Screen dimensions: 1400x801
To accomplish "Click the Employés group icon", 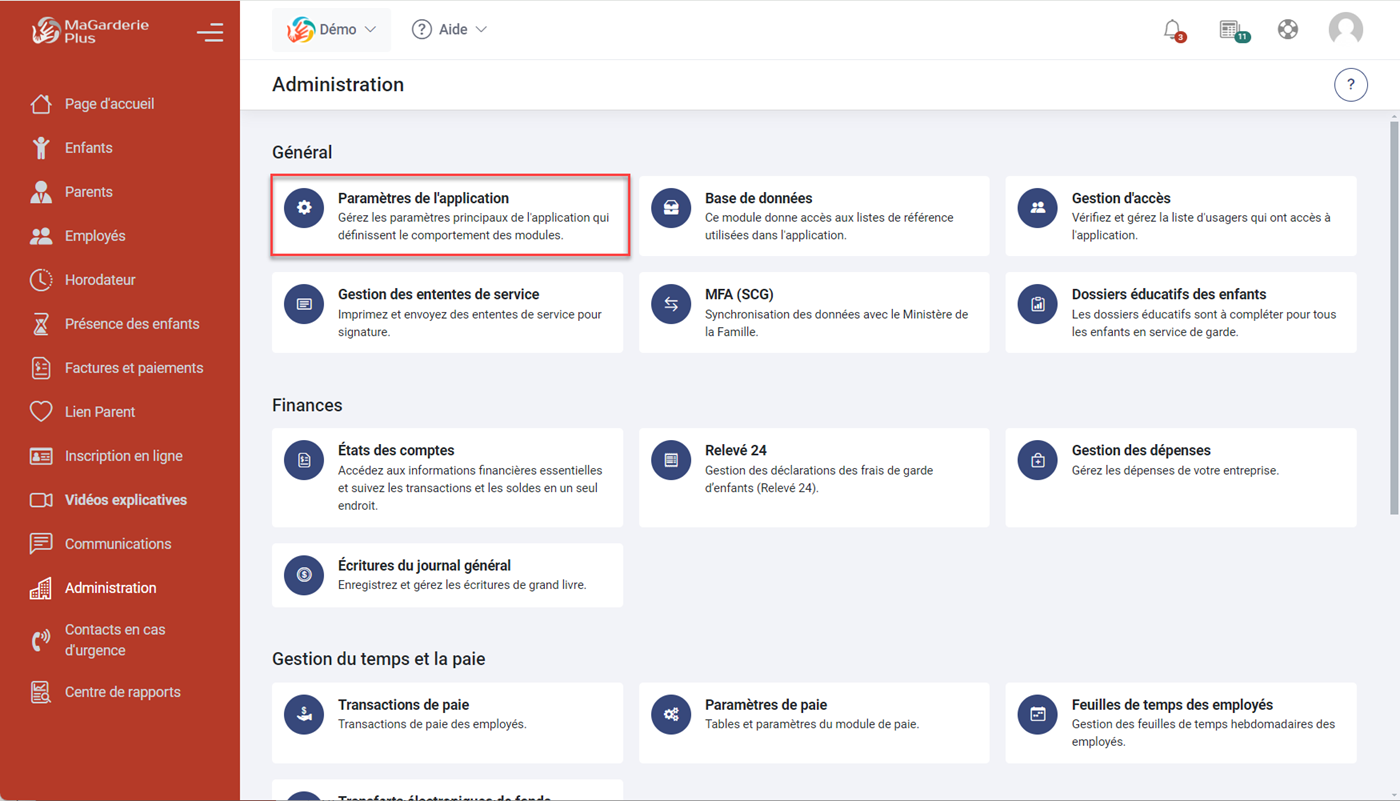I will coord(41,236).
